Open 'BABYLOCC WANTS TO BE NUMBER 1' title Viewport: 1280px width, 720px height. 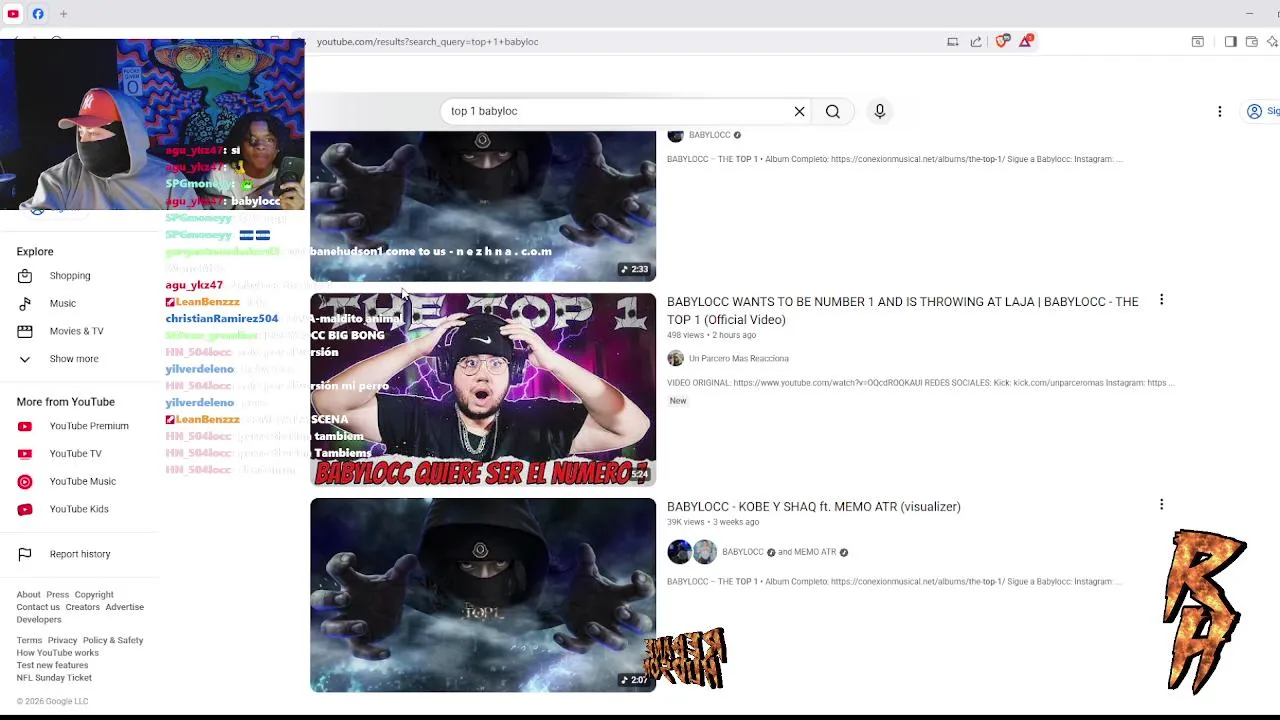[902, 311]
